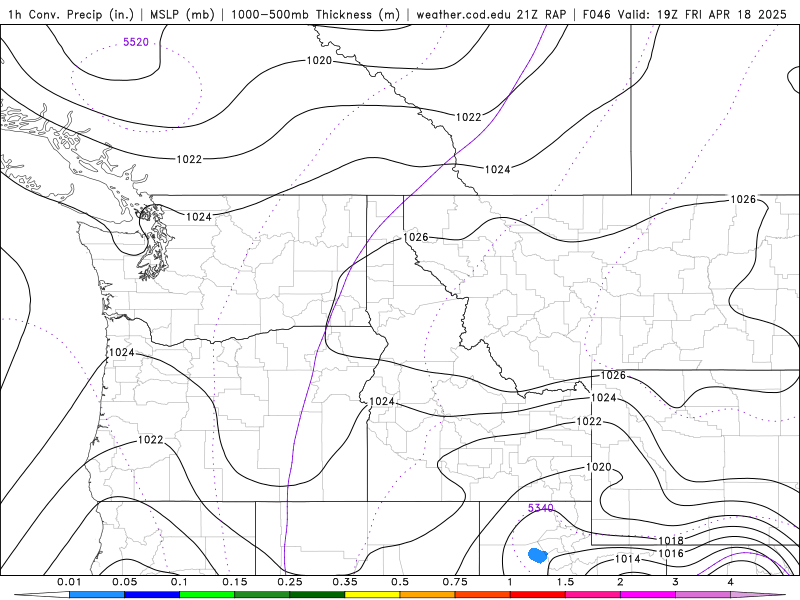Click the '2' legend scale value
800x600 pixels.
click(x=620, y=582)
